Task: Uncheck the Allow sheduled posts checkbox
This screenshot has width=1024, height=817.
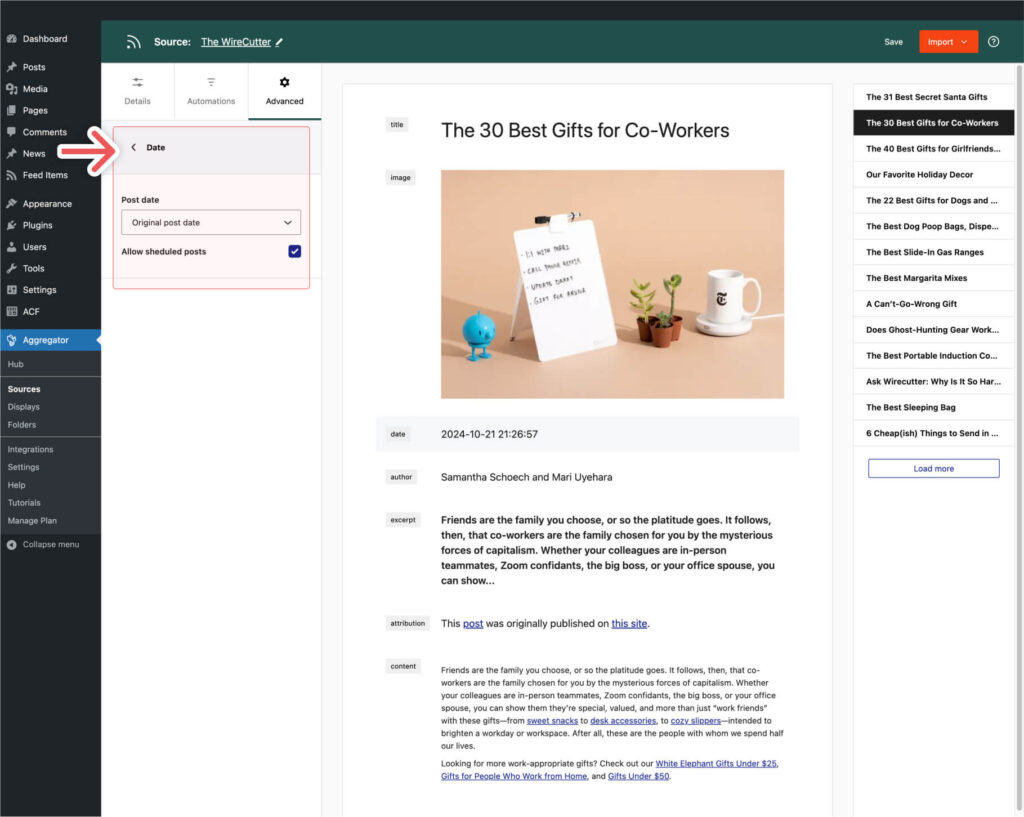Action: click(x=295, y=251)
